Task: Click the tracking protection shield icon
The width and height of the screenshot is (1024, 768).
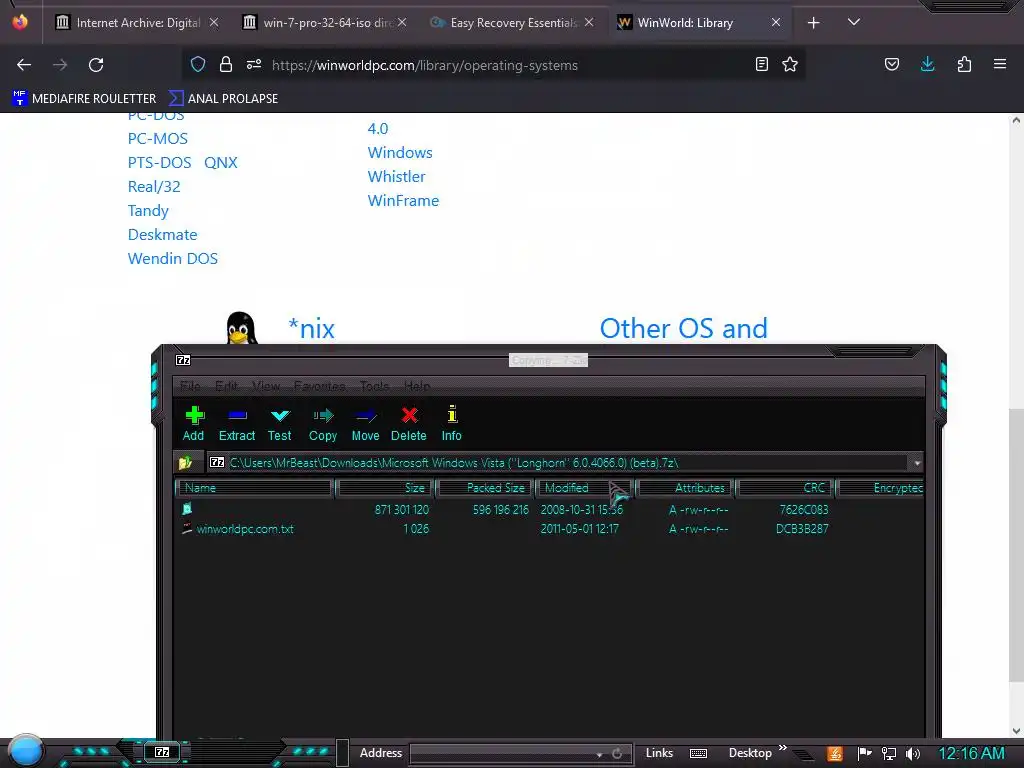Action: (x=198, y=64)
